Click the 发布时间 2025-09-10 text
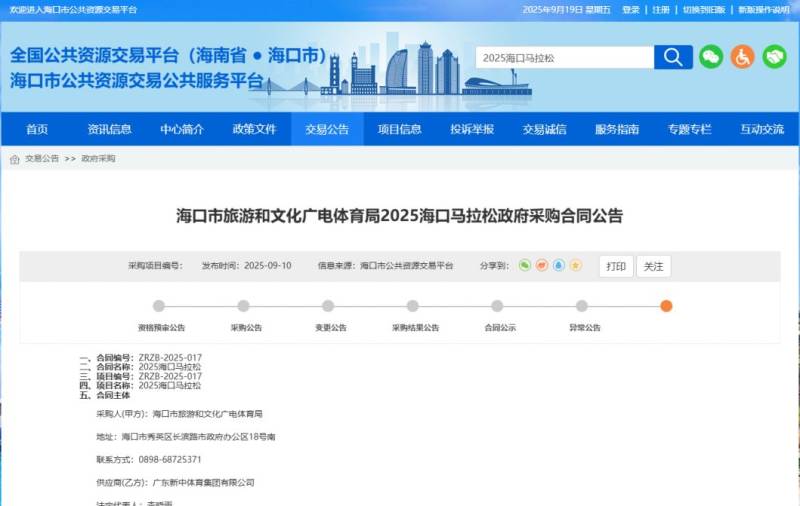Screen dimensions: 800x506 point(246,265)
